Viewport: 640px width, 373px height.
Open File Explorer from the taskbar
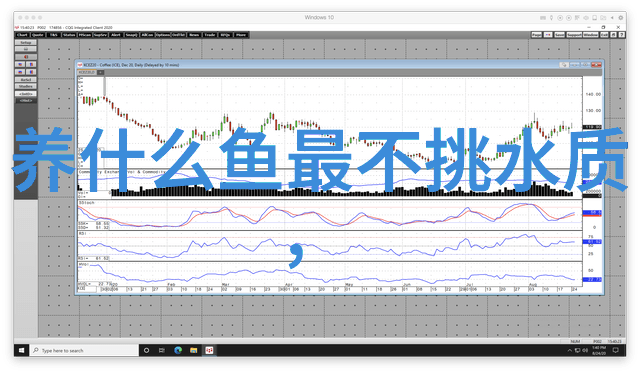(193, 350)
